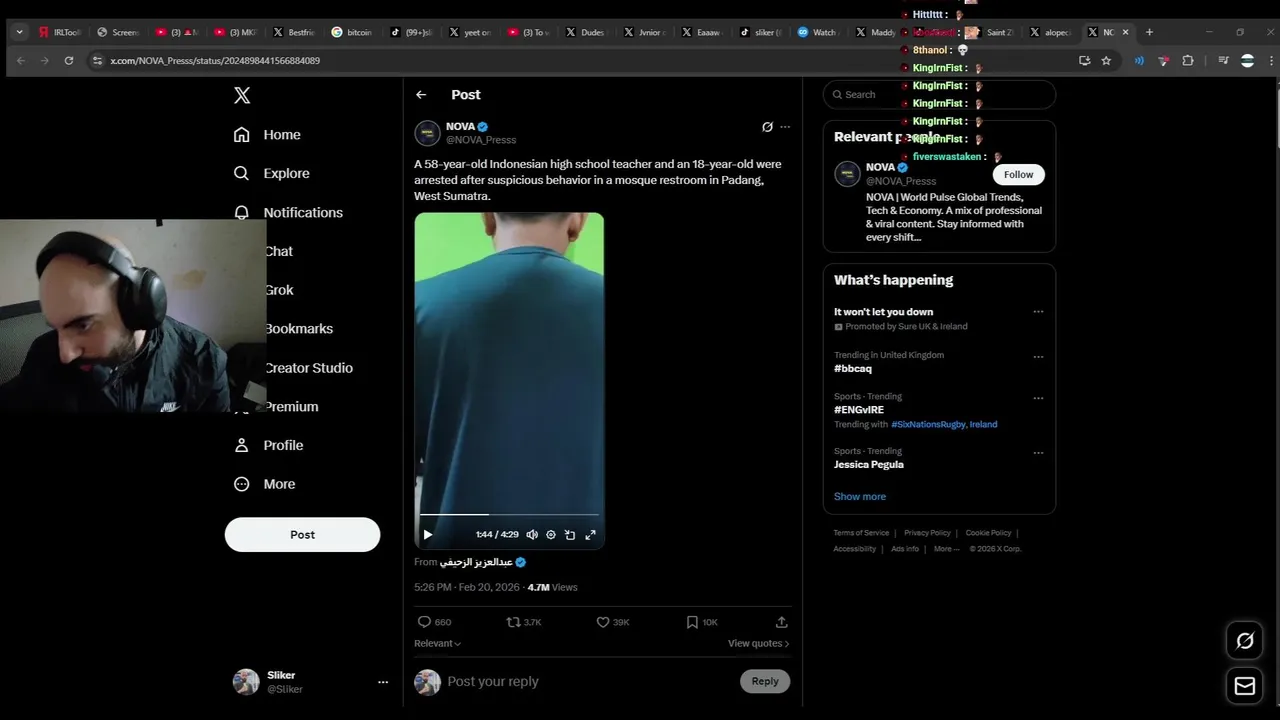Open #SixNationsRugby hashtag link
1280x720 pixels.
(928, 424)
